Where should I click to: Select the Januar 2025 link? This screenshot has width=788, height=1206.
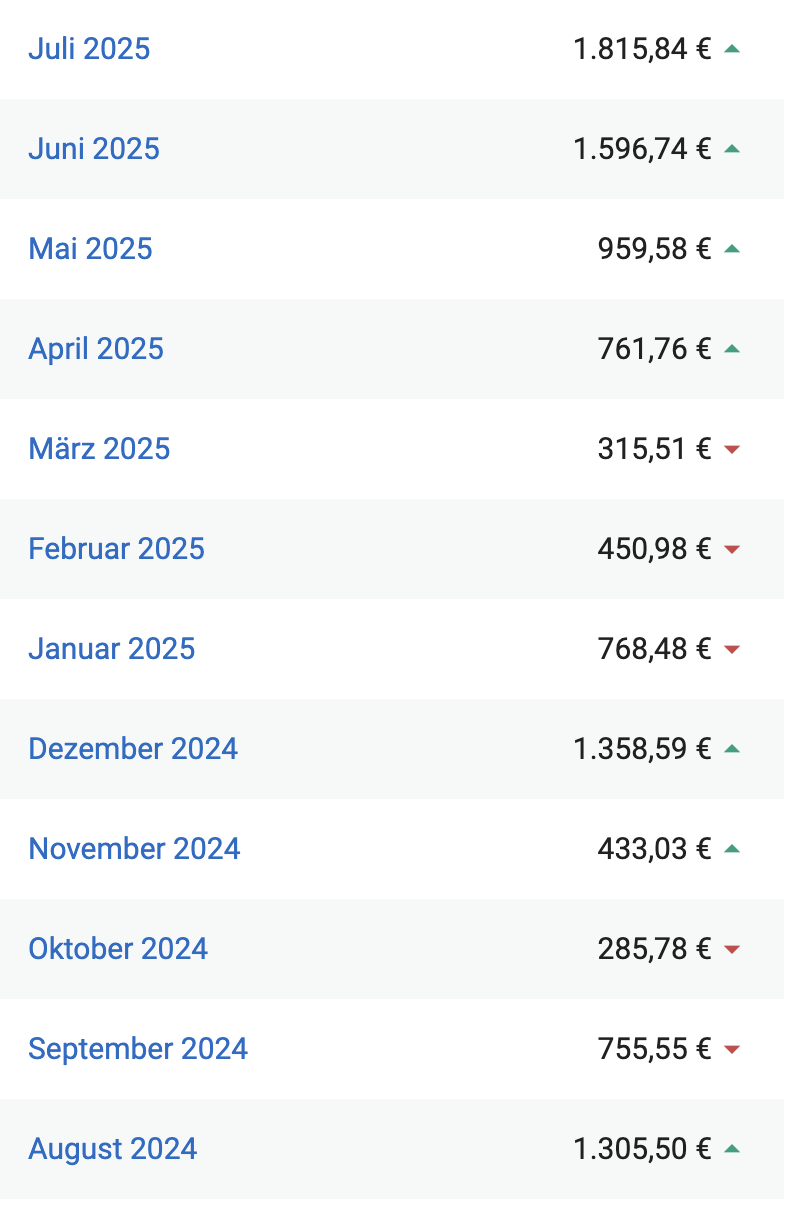pyautogui.click(x=112, y=649)
